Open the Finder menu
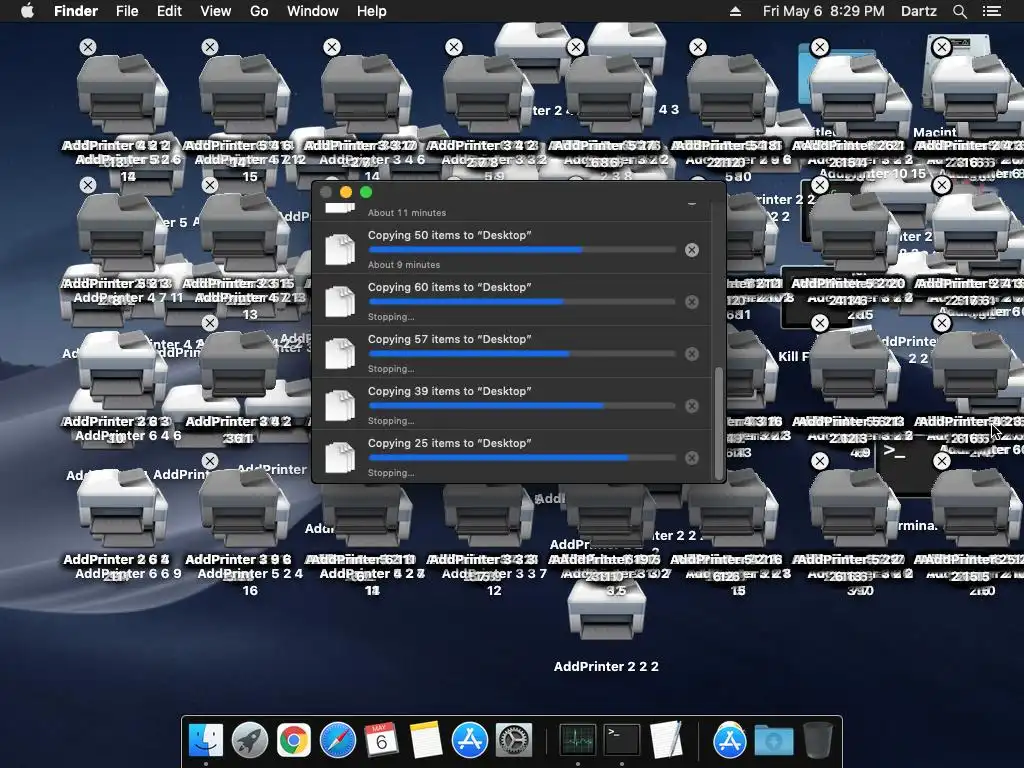The image size is (1024, 768). [76, 11]
